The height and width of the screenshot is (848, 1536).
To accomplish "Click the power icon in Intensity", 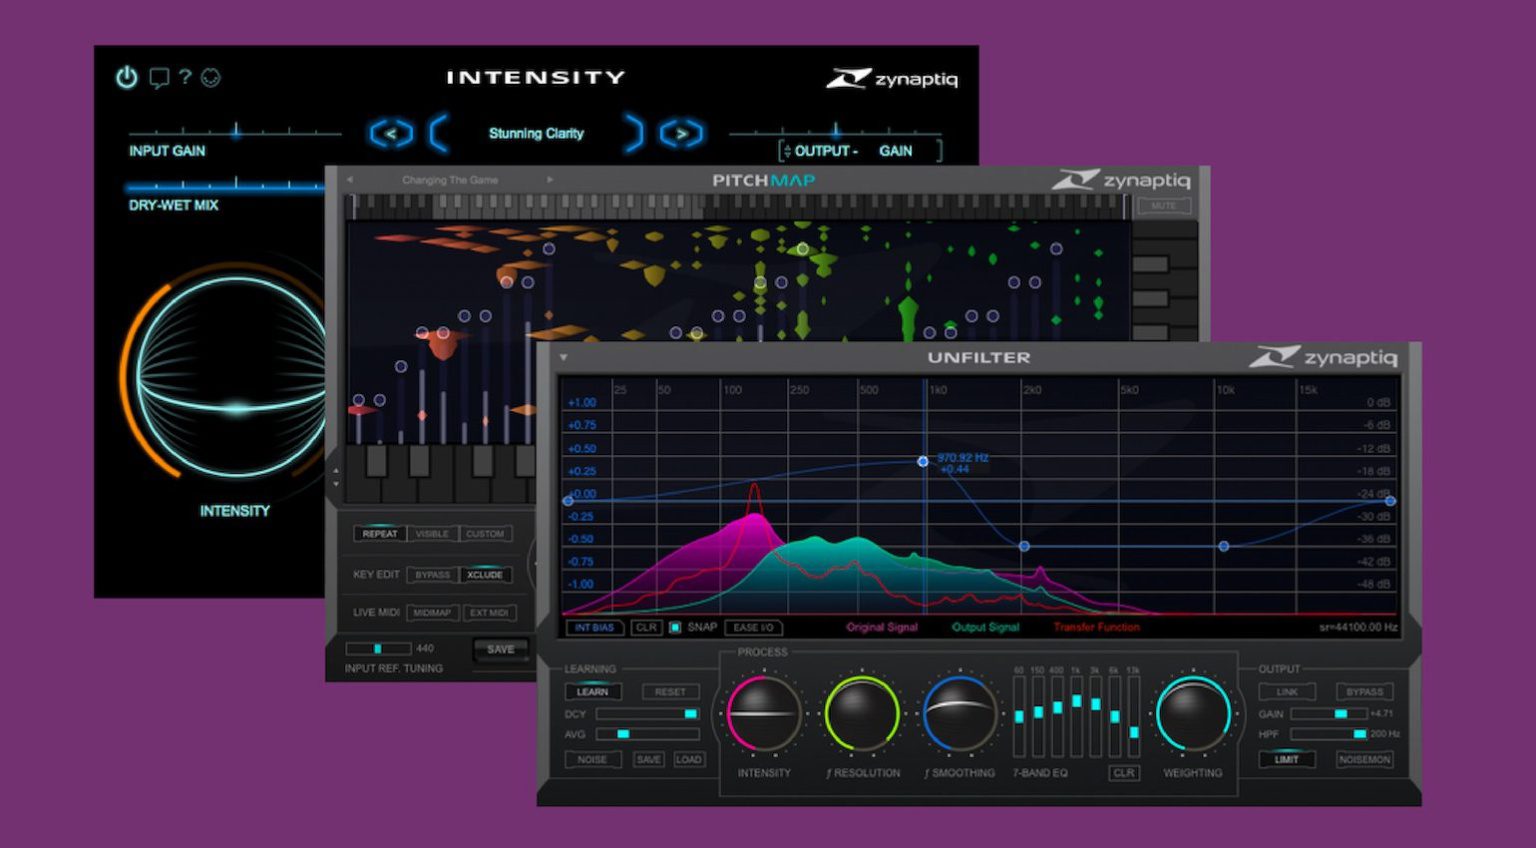I will [x=126, y=79].
